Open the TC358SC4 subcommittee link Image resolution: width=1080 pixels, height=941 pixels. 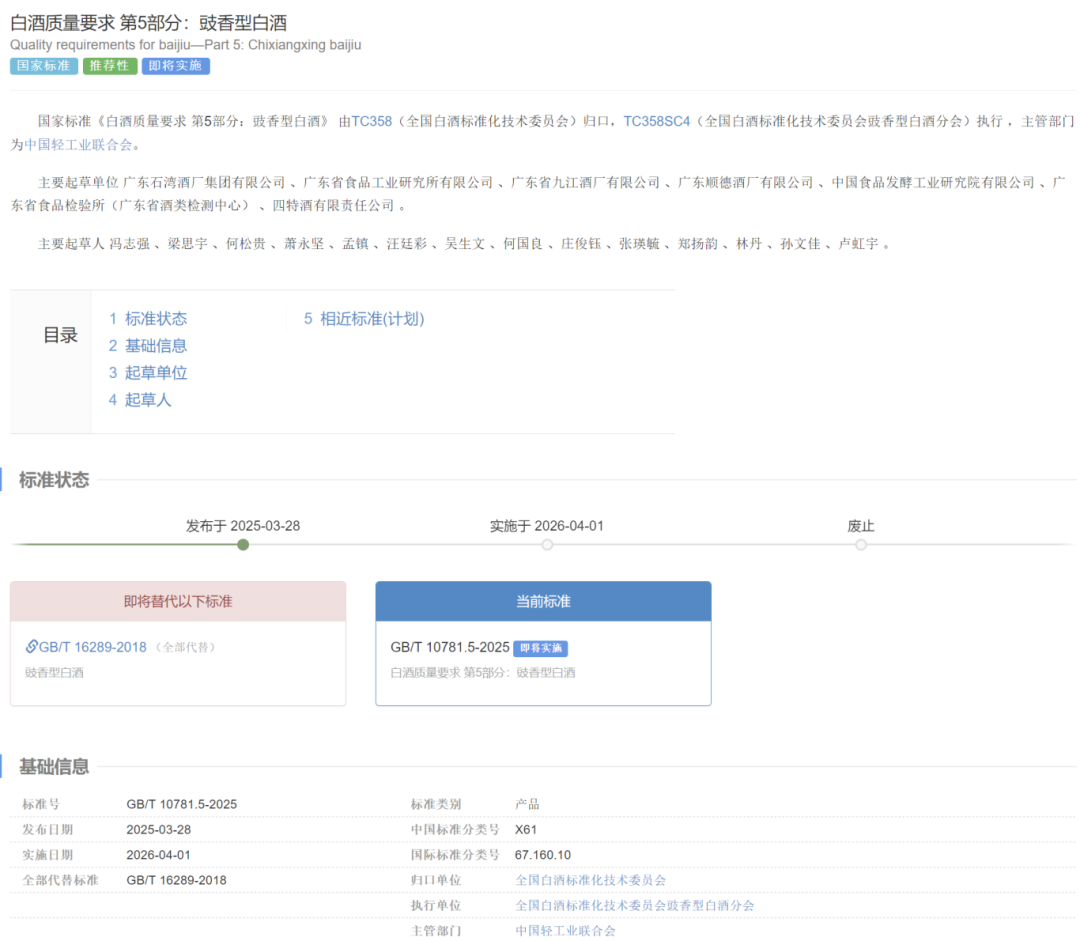coord(657,121)
